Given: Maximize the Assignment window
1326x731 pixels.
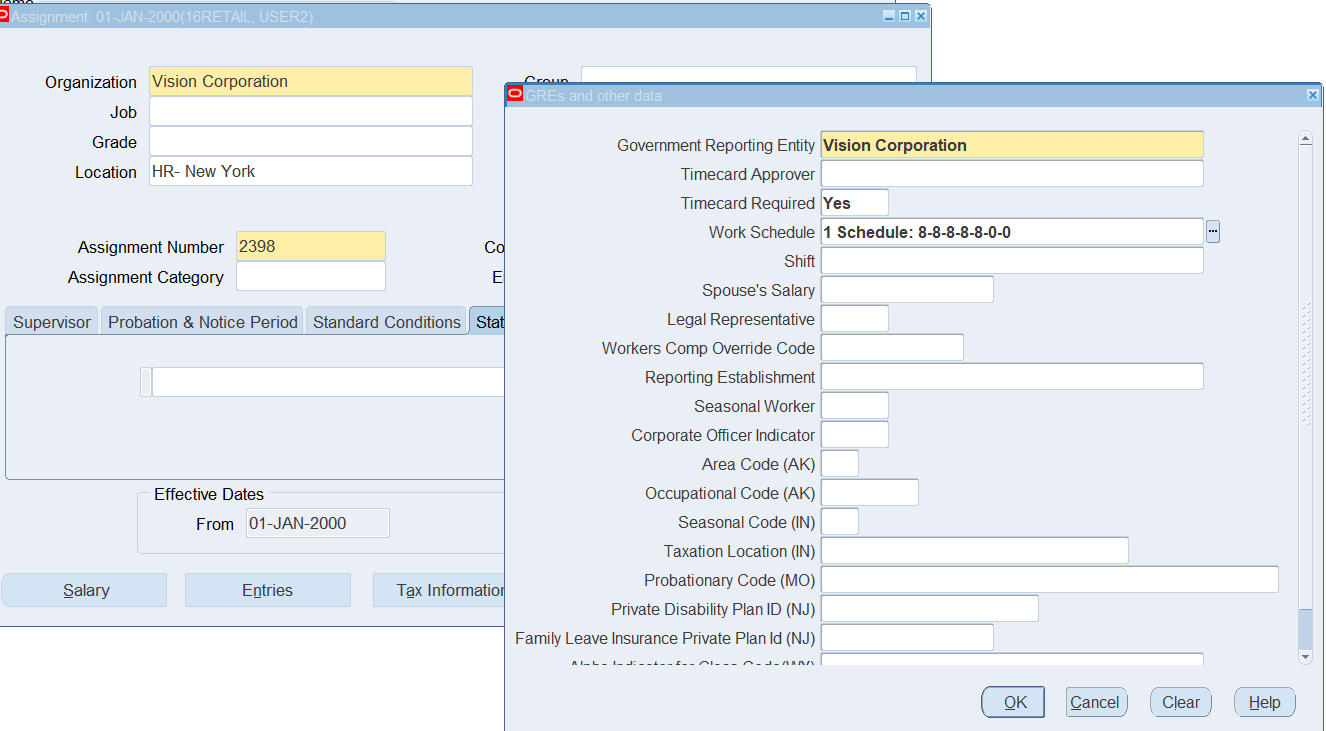Looking at the screenshot, I should click(905, 16).
